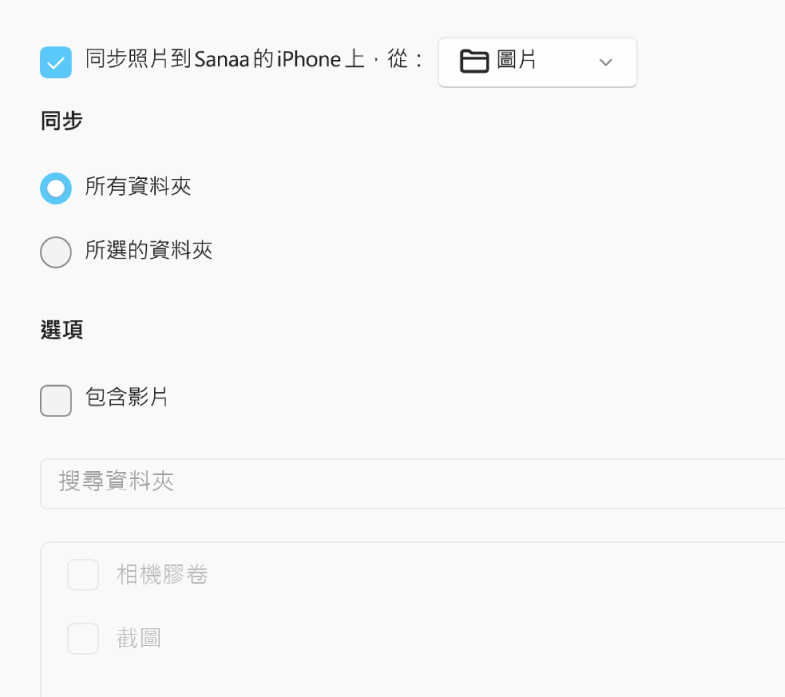
Task: Expand the 圖片 source dropdown chevron
Action: tap(606, 62)
